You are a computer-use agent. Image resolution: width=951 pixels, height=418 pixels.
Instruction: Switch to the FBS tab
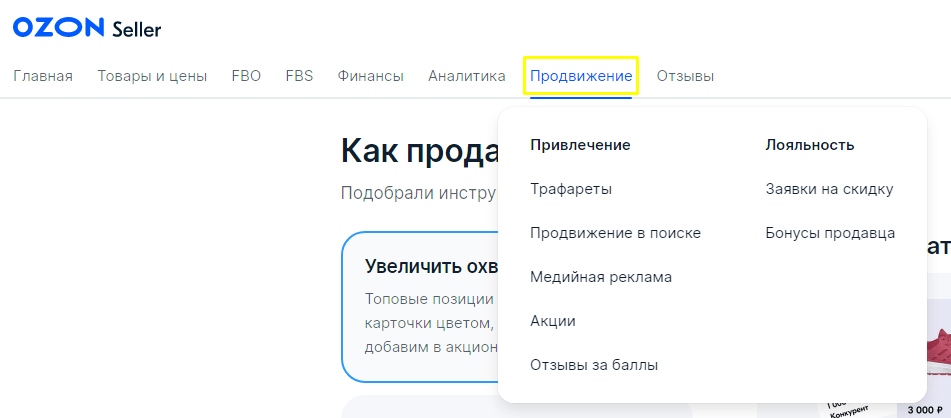299,76
